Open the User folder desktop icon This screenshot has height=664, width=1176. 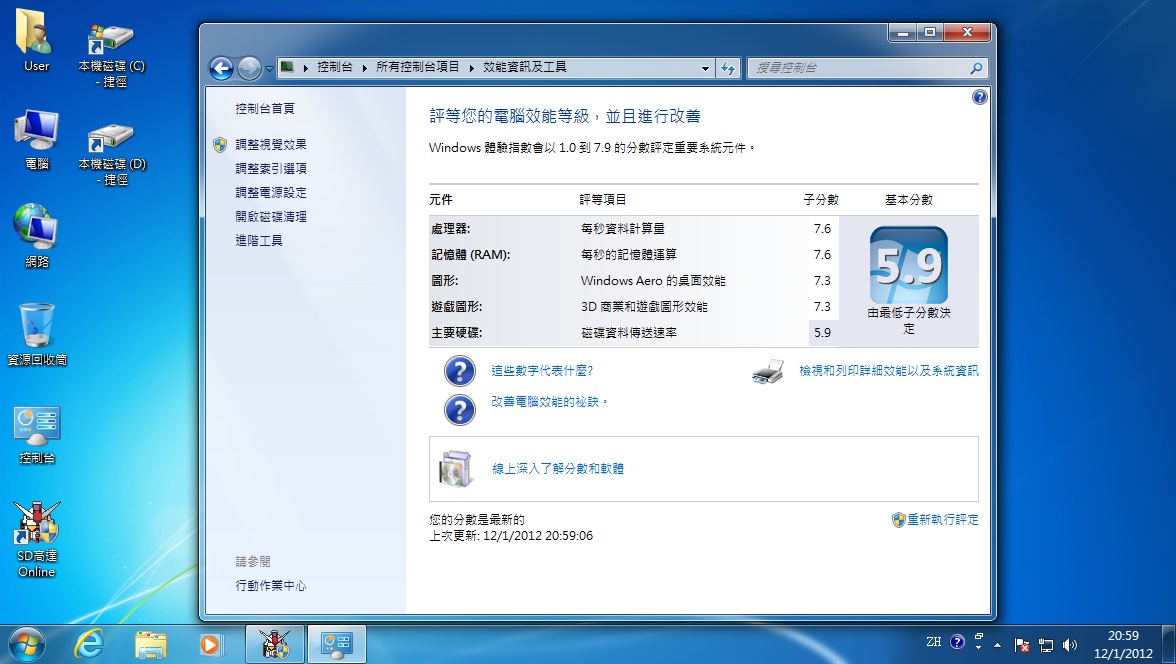click(36, 40)
